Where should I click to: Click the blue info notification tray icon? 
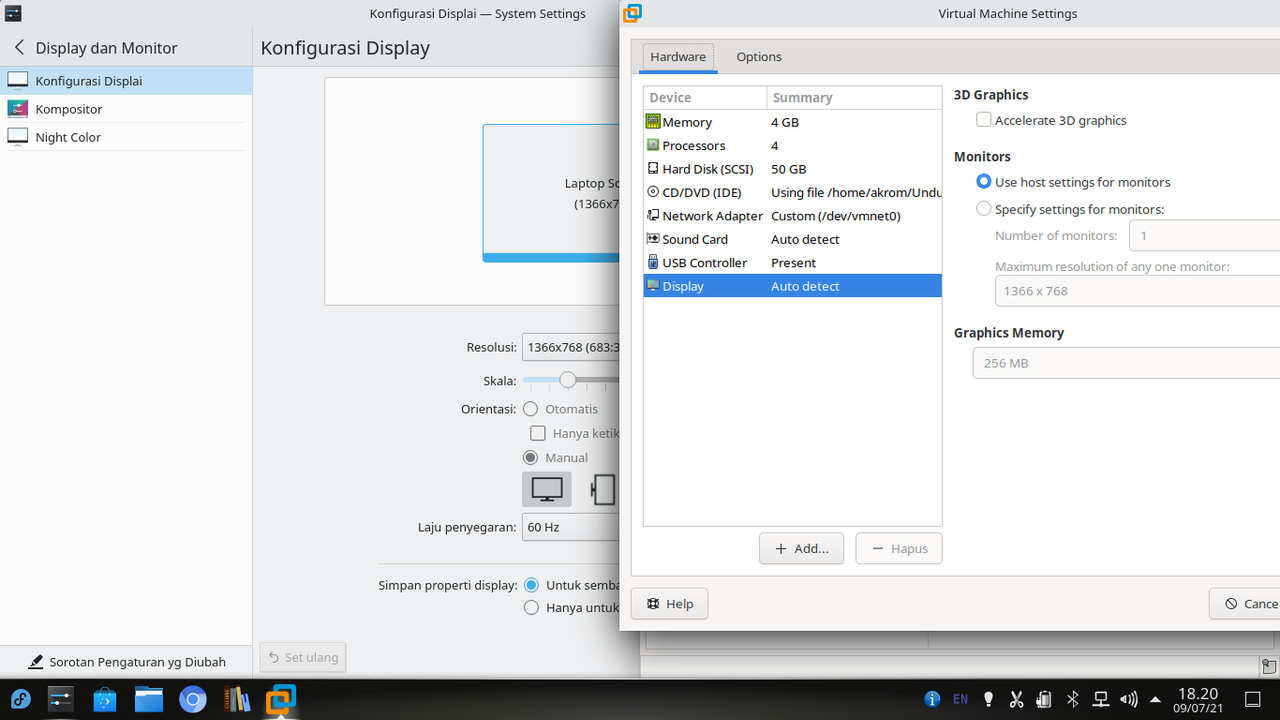(x=932, y=699)
